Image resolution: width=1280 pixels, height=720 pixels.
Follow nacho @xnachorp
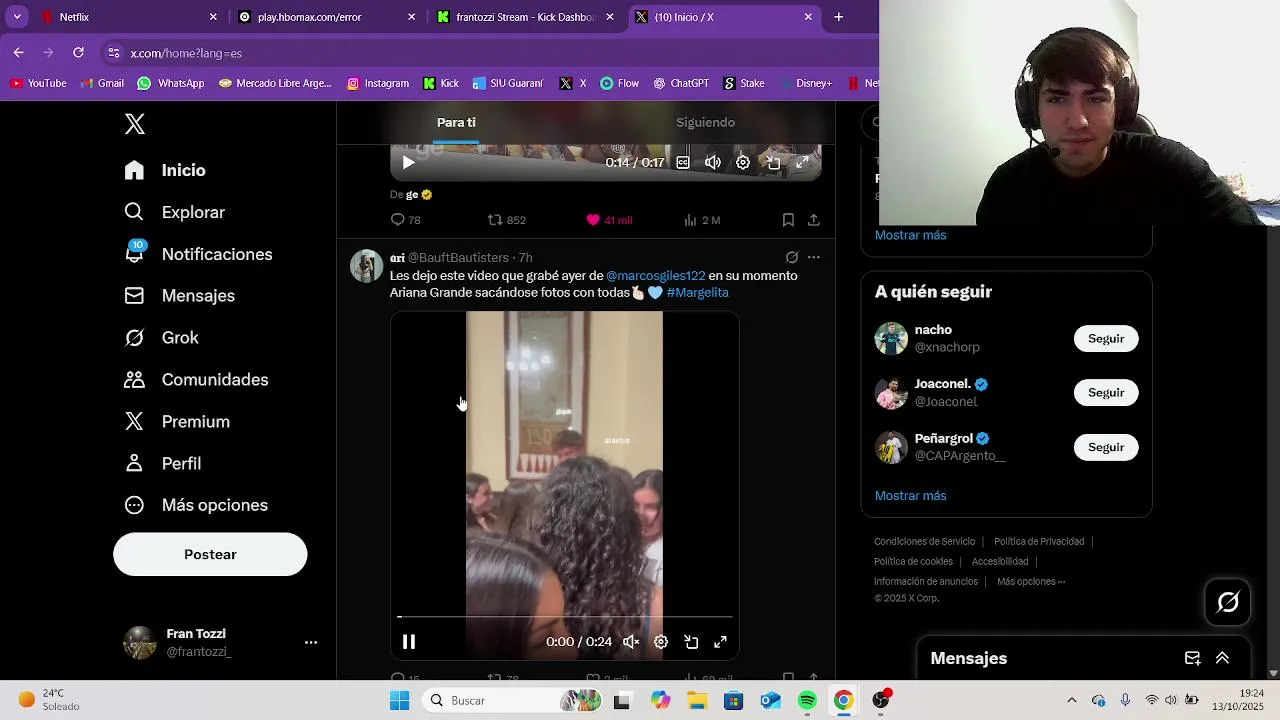(x=1106, y=339)
